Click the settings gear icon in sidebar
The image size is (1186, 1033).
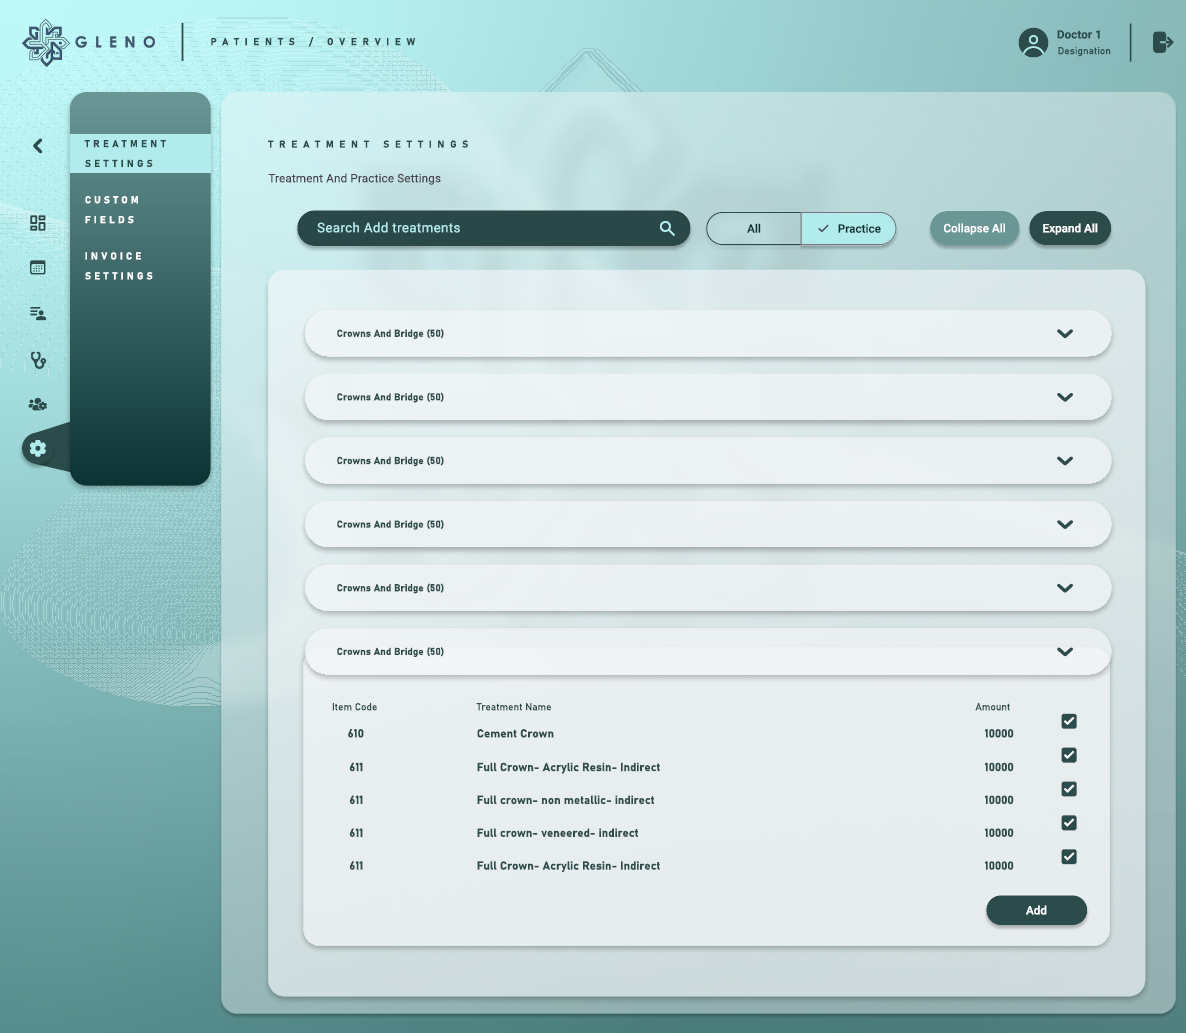click(37, 448)
